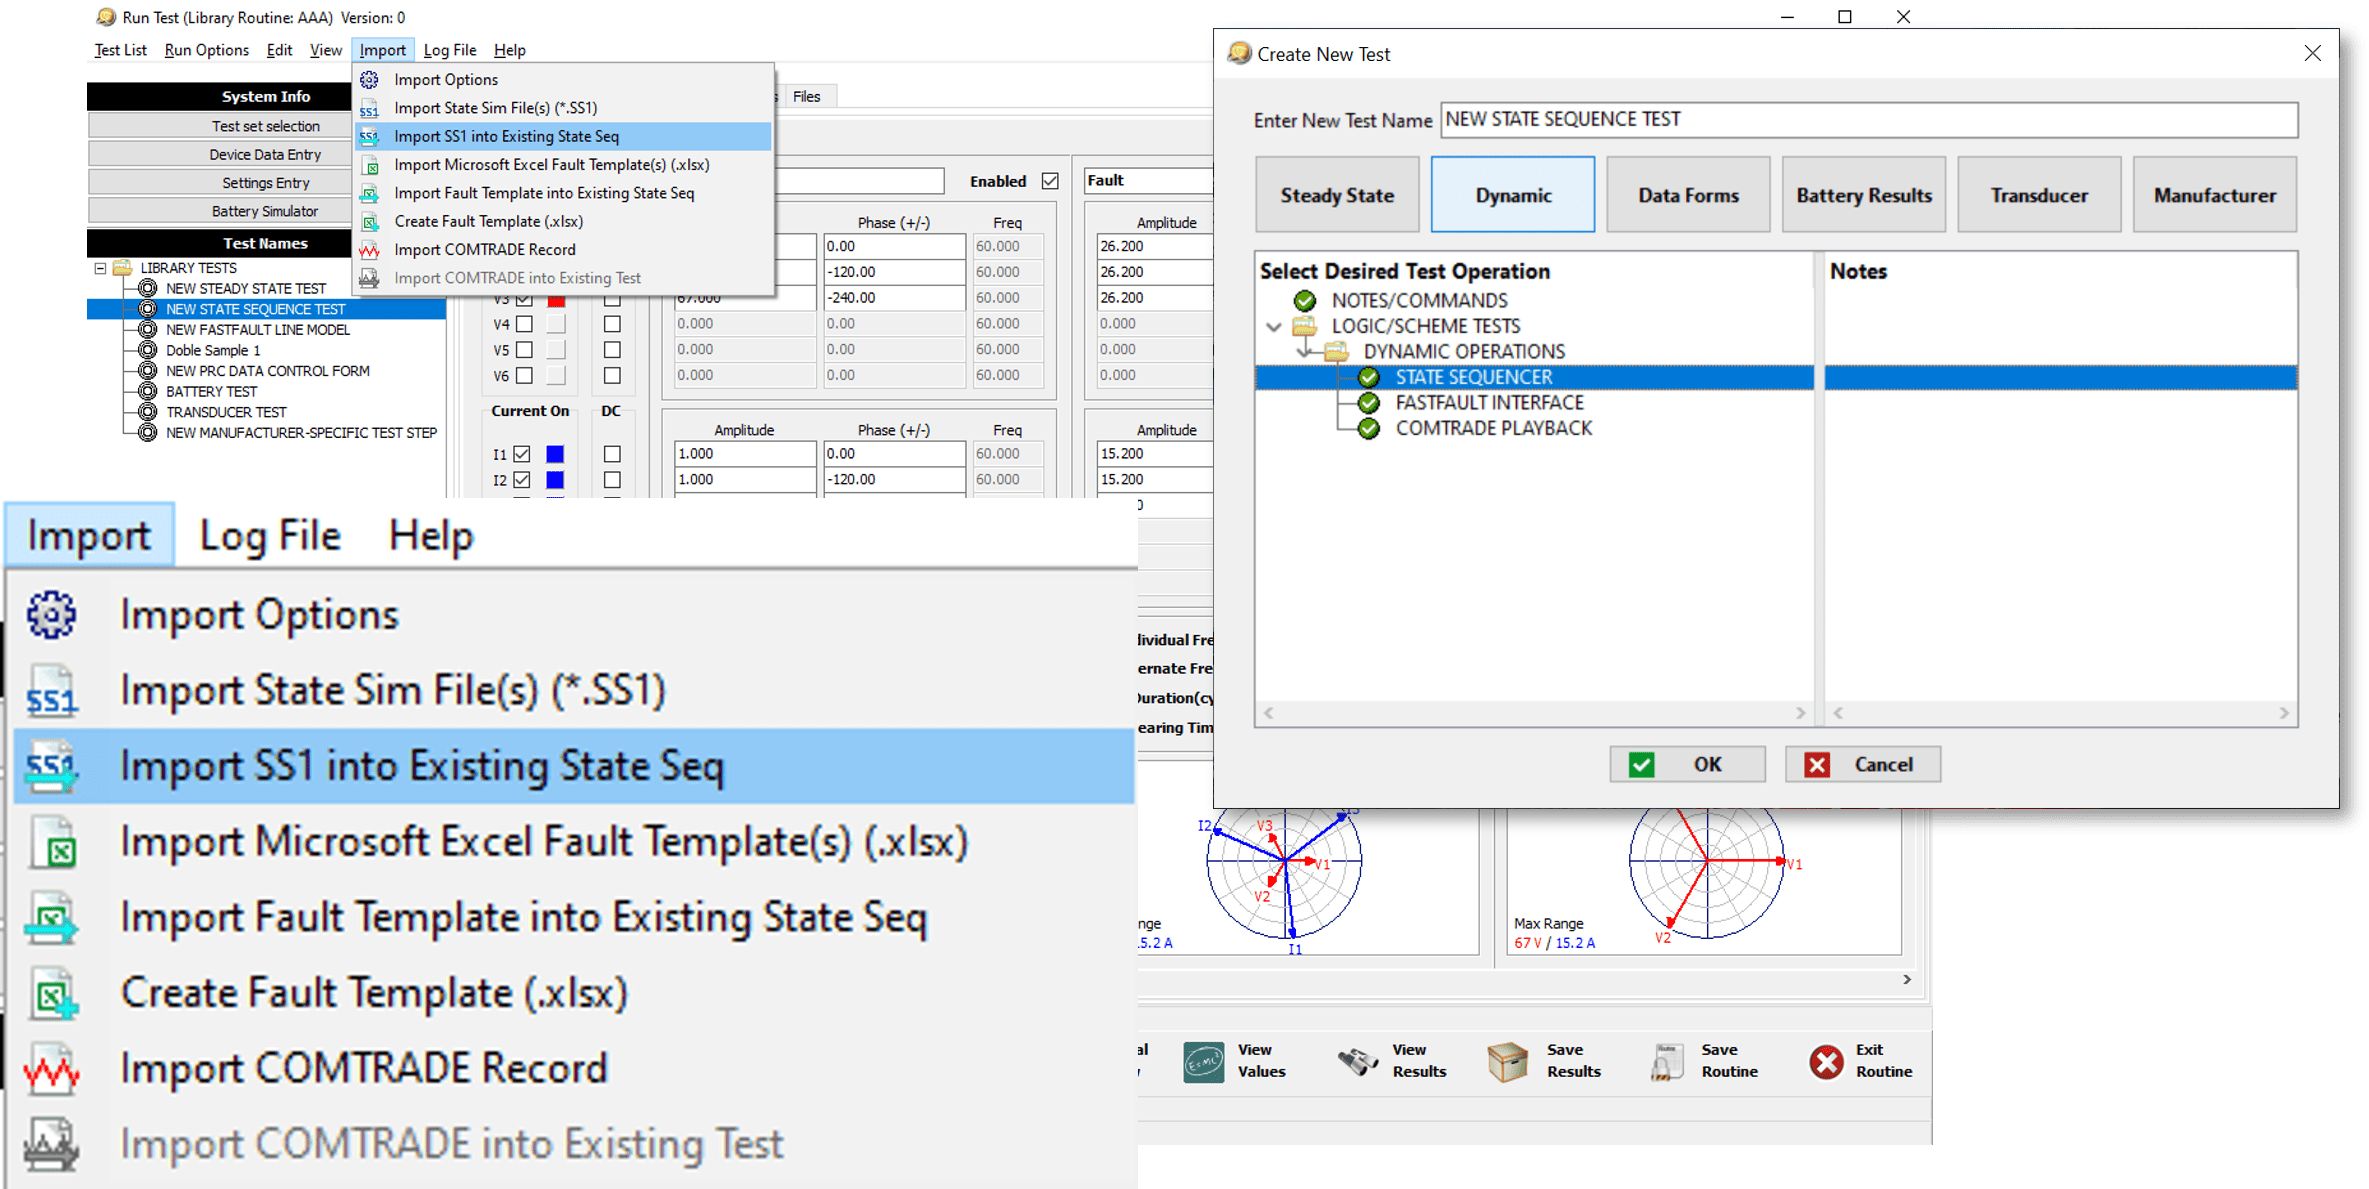Click the Save Results box icon
This screenshot has width=2369, height=1189.
(1508, 1061)
